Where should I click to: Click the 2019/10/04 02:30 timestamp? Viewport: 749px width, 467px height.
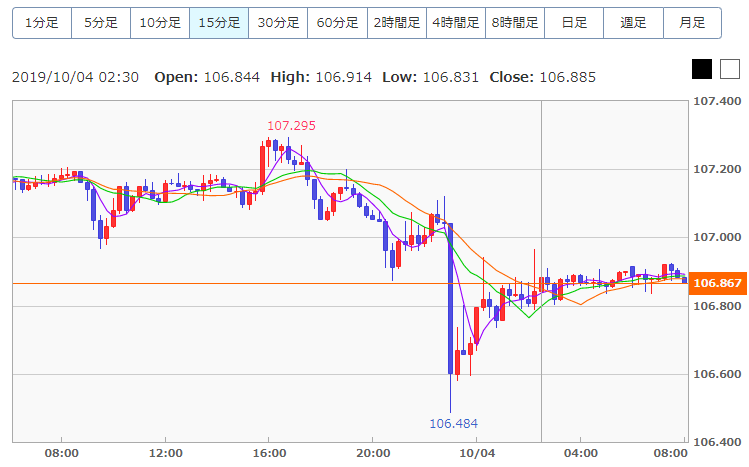(x=75, y=77)
